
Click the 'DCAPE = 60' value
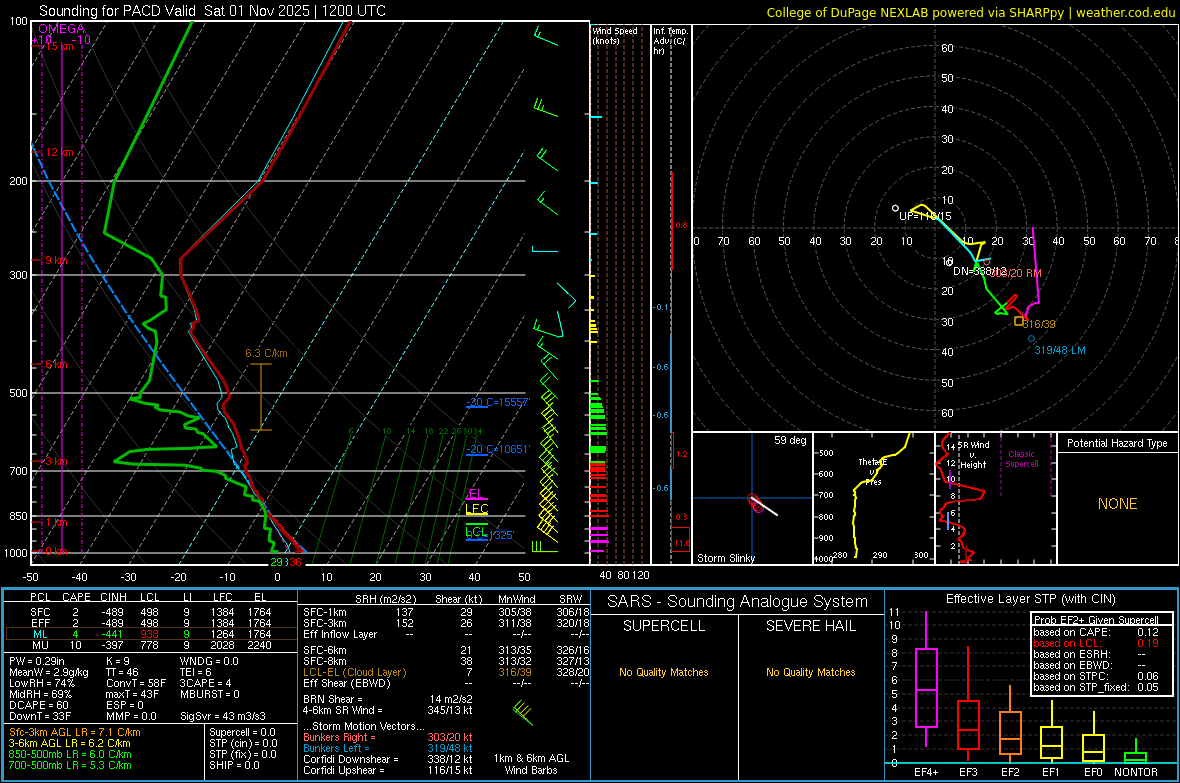coord(38,705)
